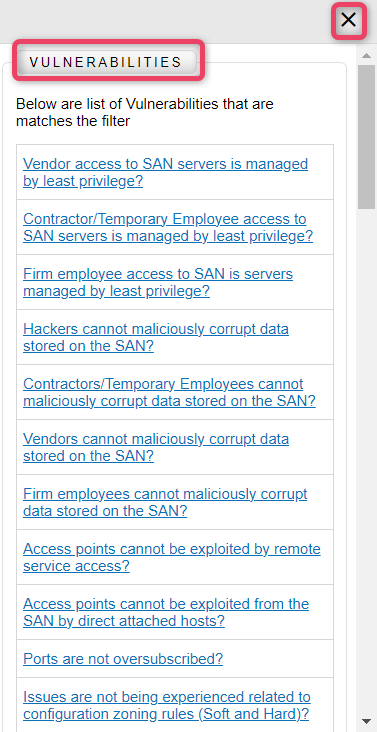Close the vulnerabilities panel with X
This screenshot has height=732, width=377.
coord(349,21)
